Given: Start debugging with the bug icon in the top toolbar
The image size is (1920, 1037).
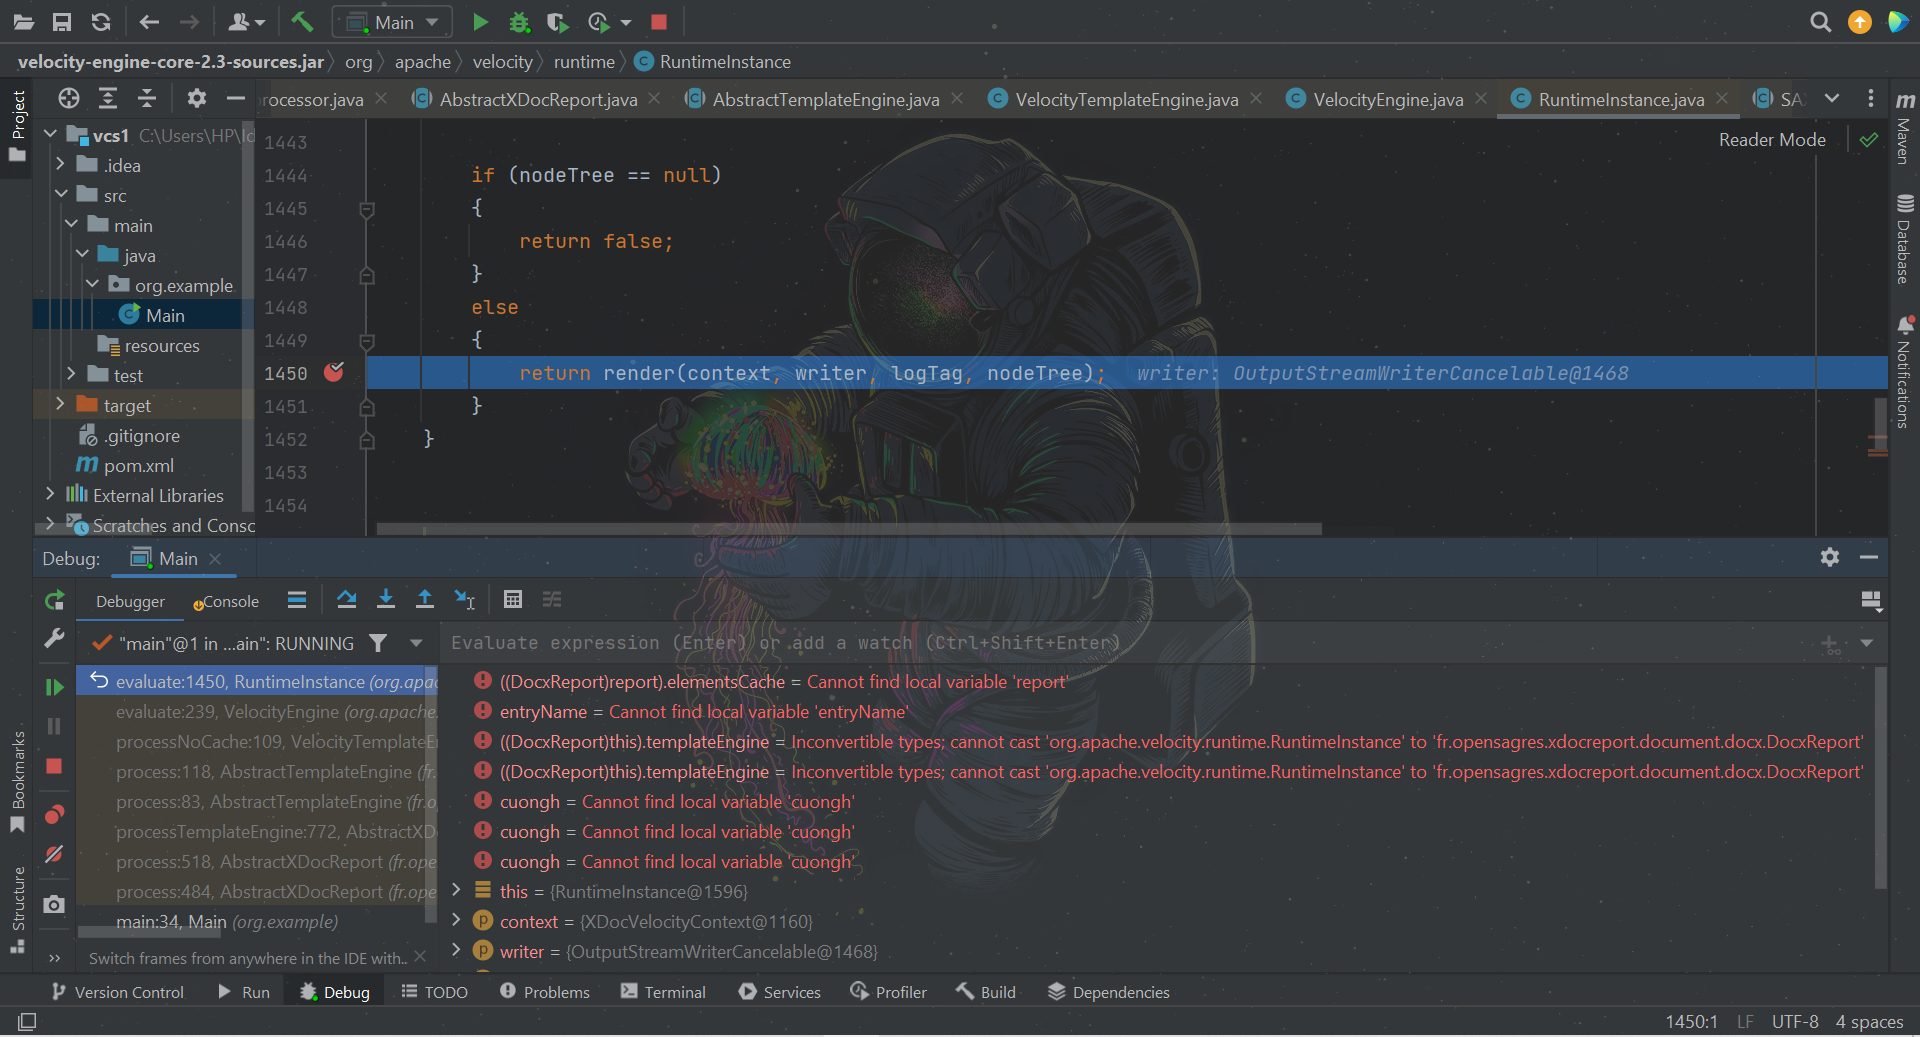Looking at the screenshot, I should tap(519, 22).
